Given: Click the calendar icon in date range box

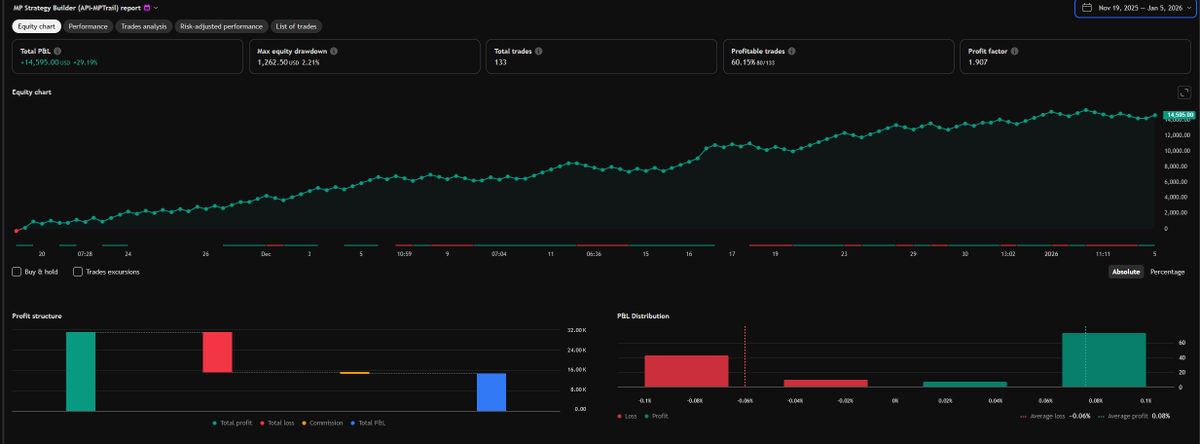Looking at the screenshot, I should point(1087,7).
